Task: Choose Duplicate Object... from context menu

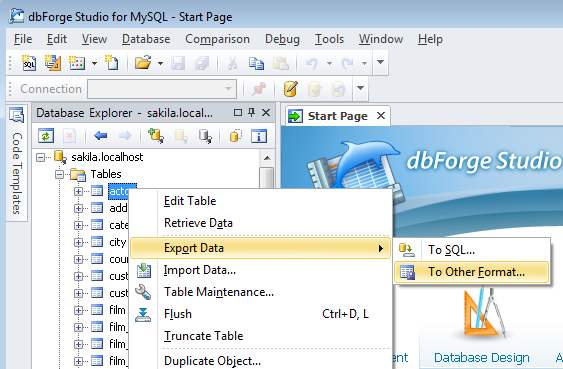Action: (260, 360)
